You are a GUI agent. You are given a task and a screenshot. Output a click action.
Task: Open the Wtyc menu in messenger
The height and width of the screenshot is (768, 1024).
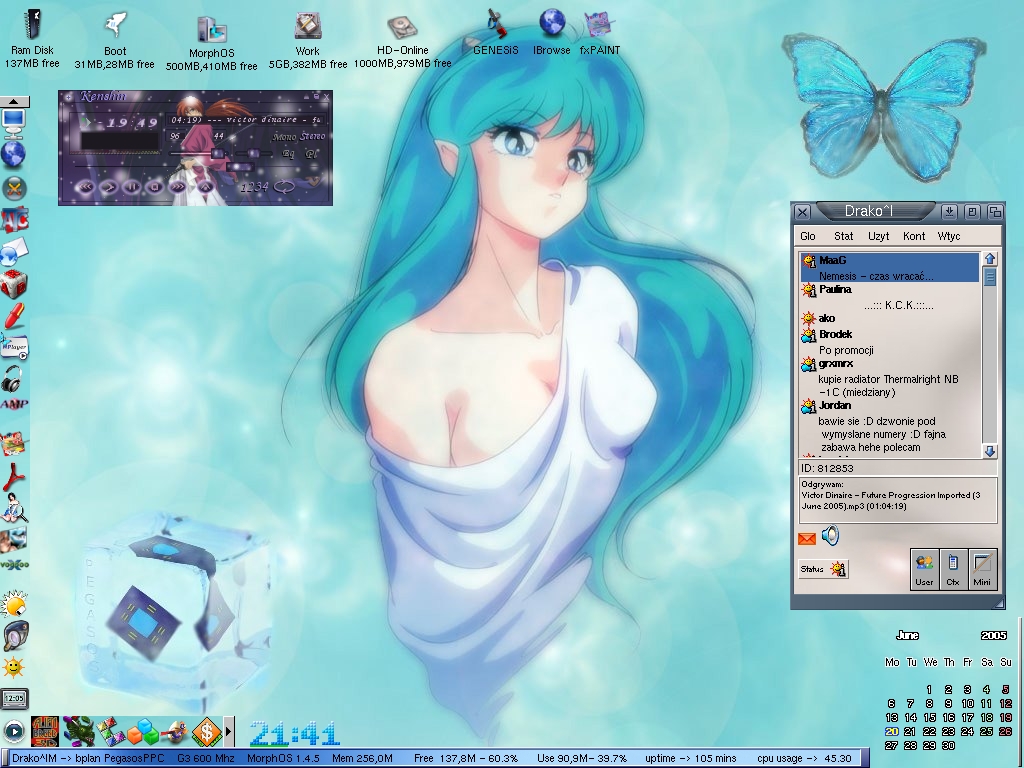pyautogui.click(x=949, y=236)
